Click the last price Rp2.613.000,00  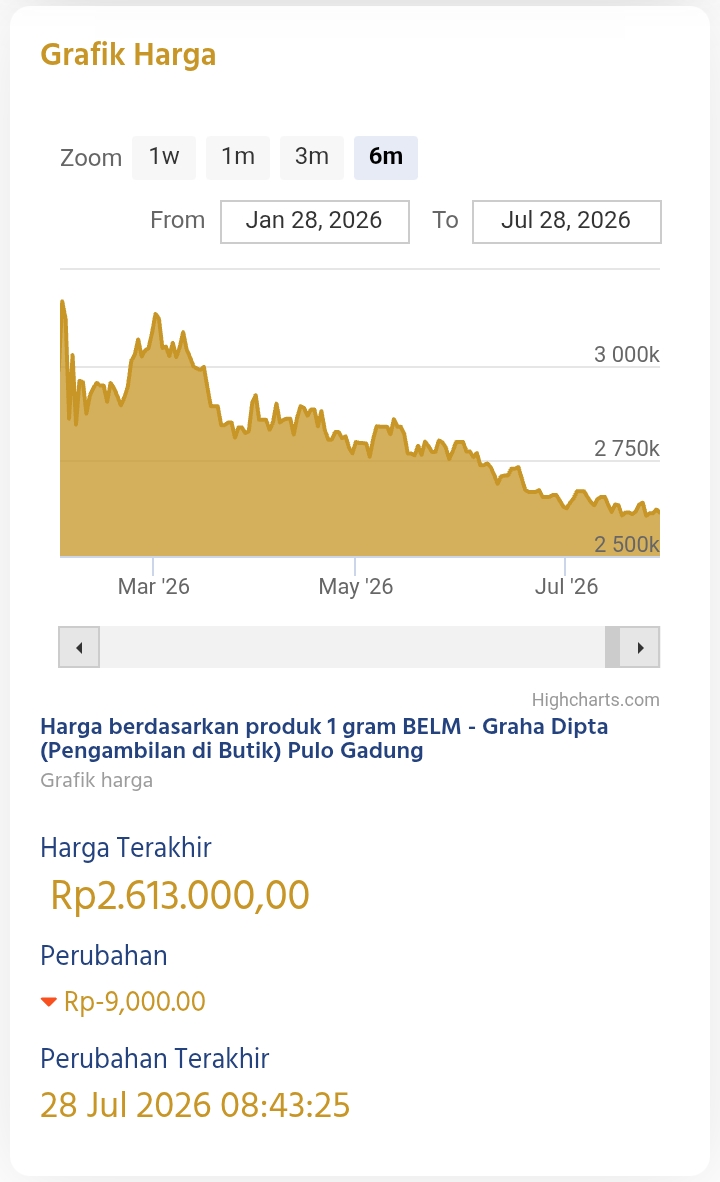180,896
